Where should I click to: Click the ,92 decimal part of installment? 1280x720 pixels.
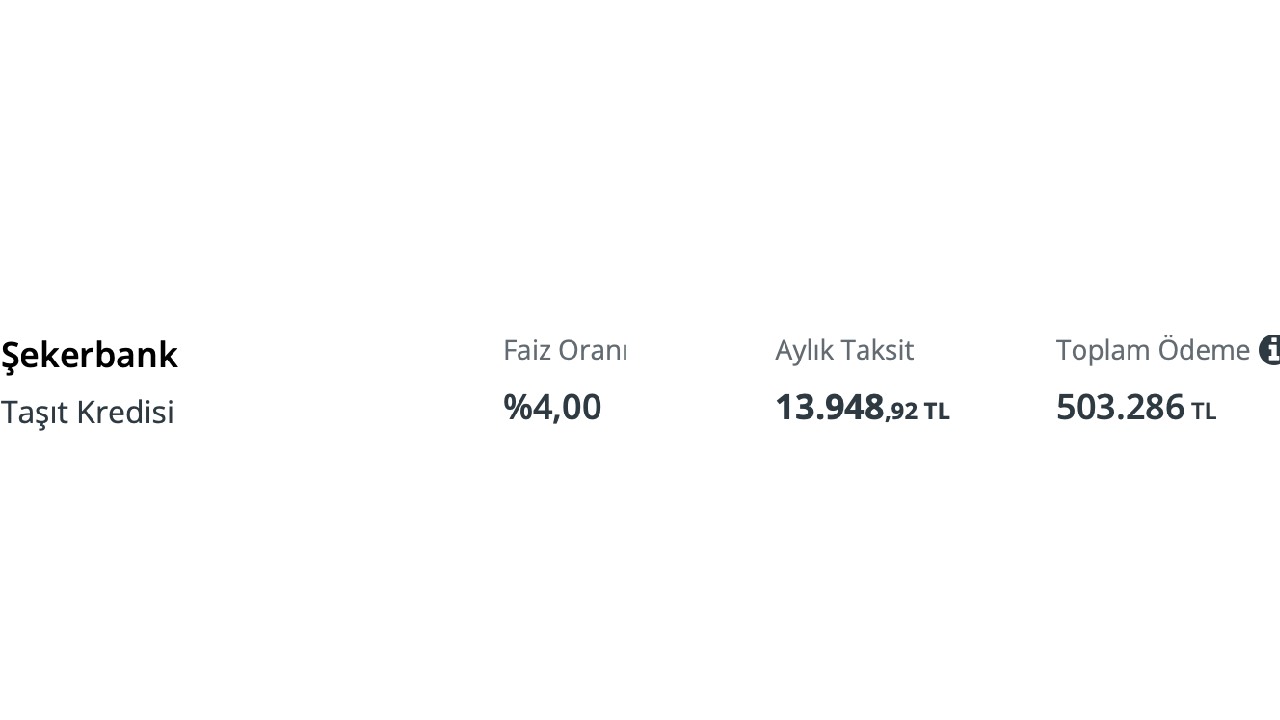tap(902, 412)
